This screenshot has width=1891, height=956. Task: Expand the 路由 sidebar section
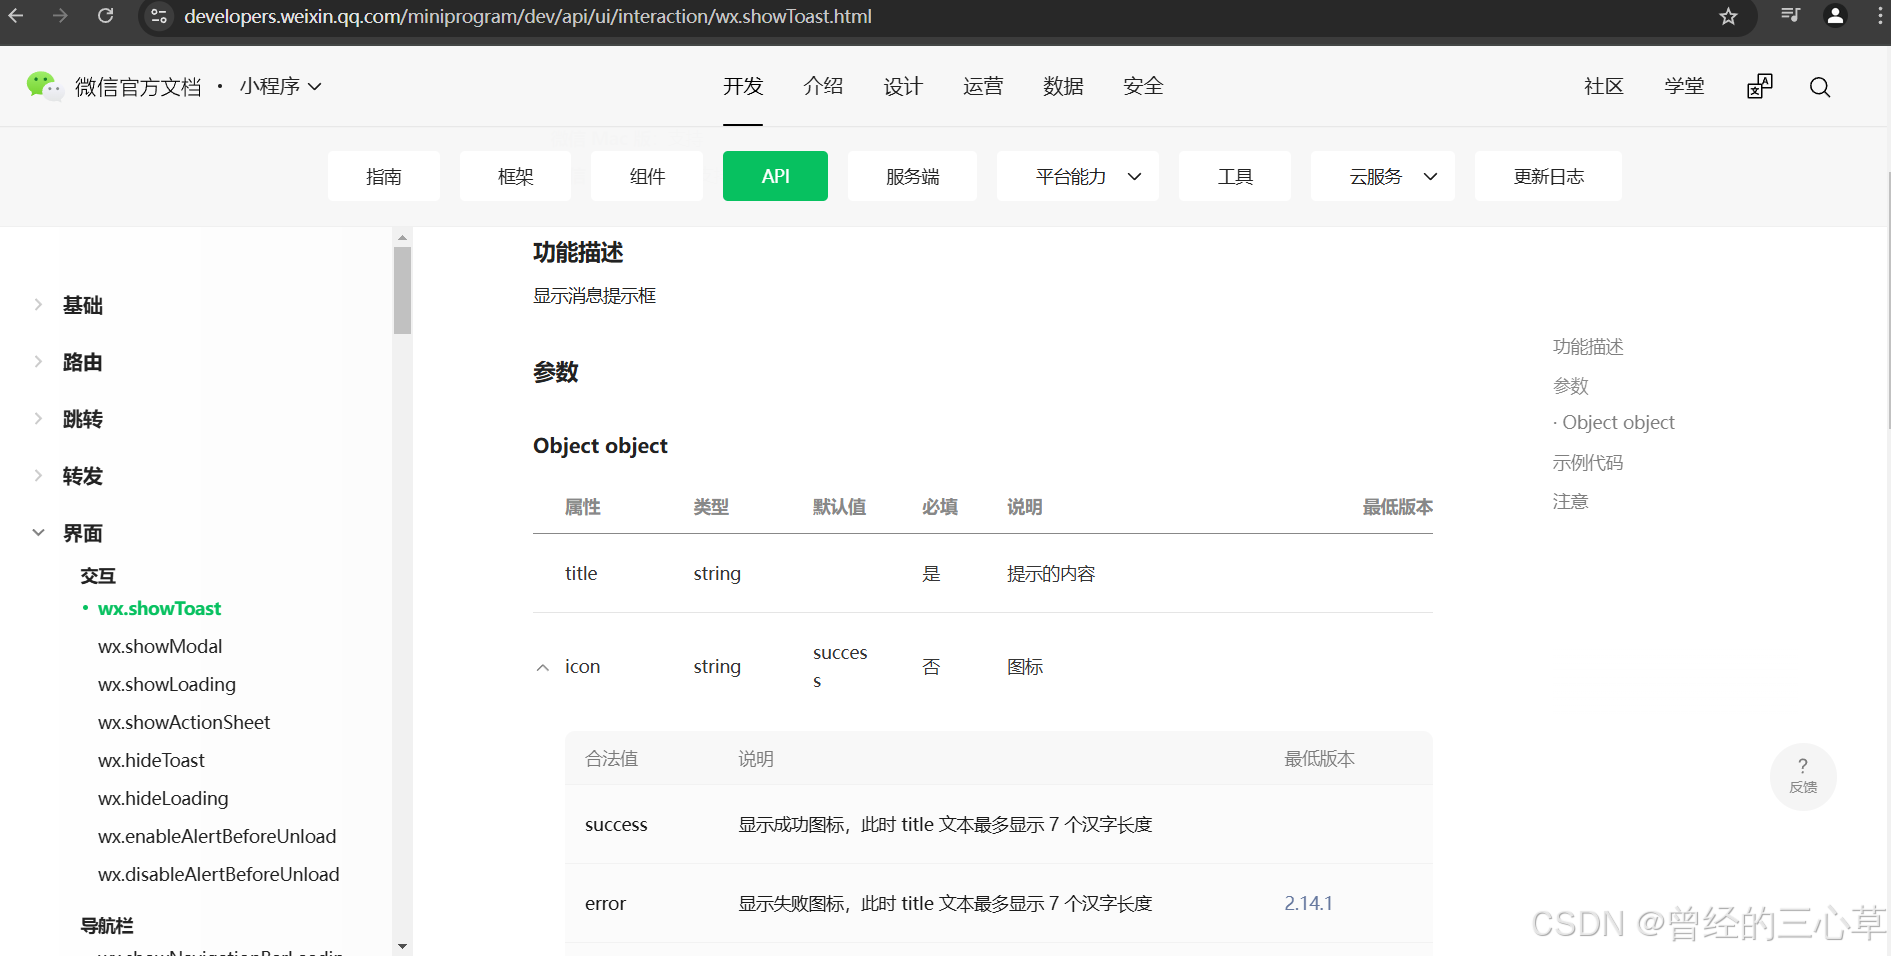[x=38, y=362]
